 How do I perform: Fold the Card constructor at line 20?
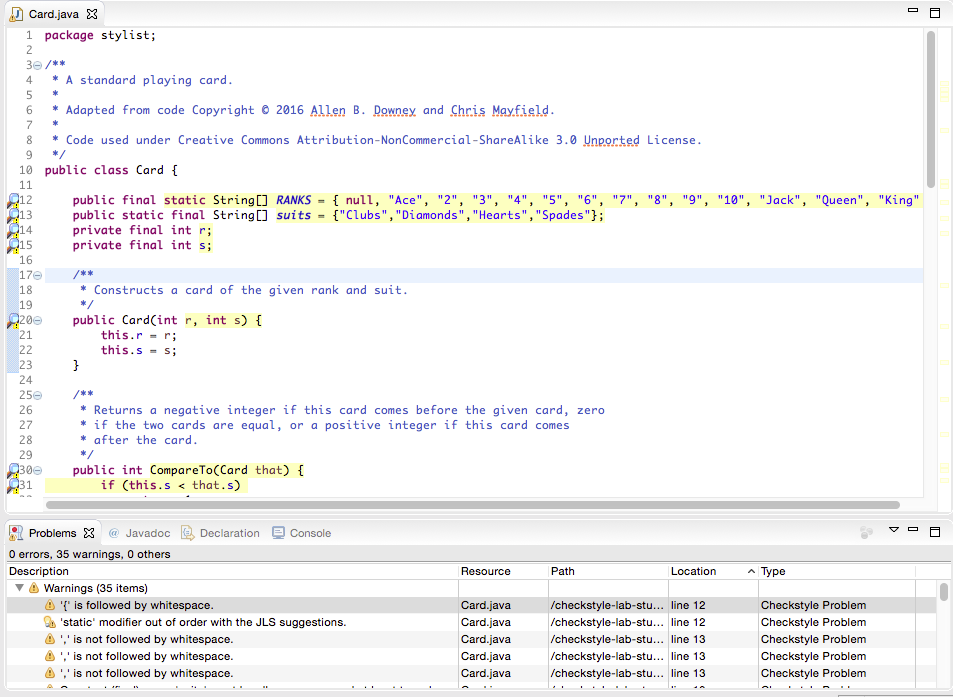pos(37,321)
